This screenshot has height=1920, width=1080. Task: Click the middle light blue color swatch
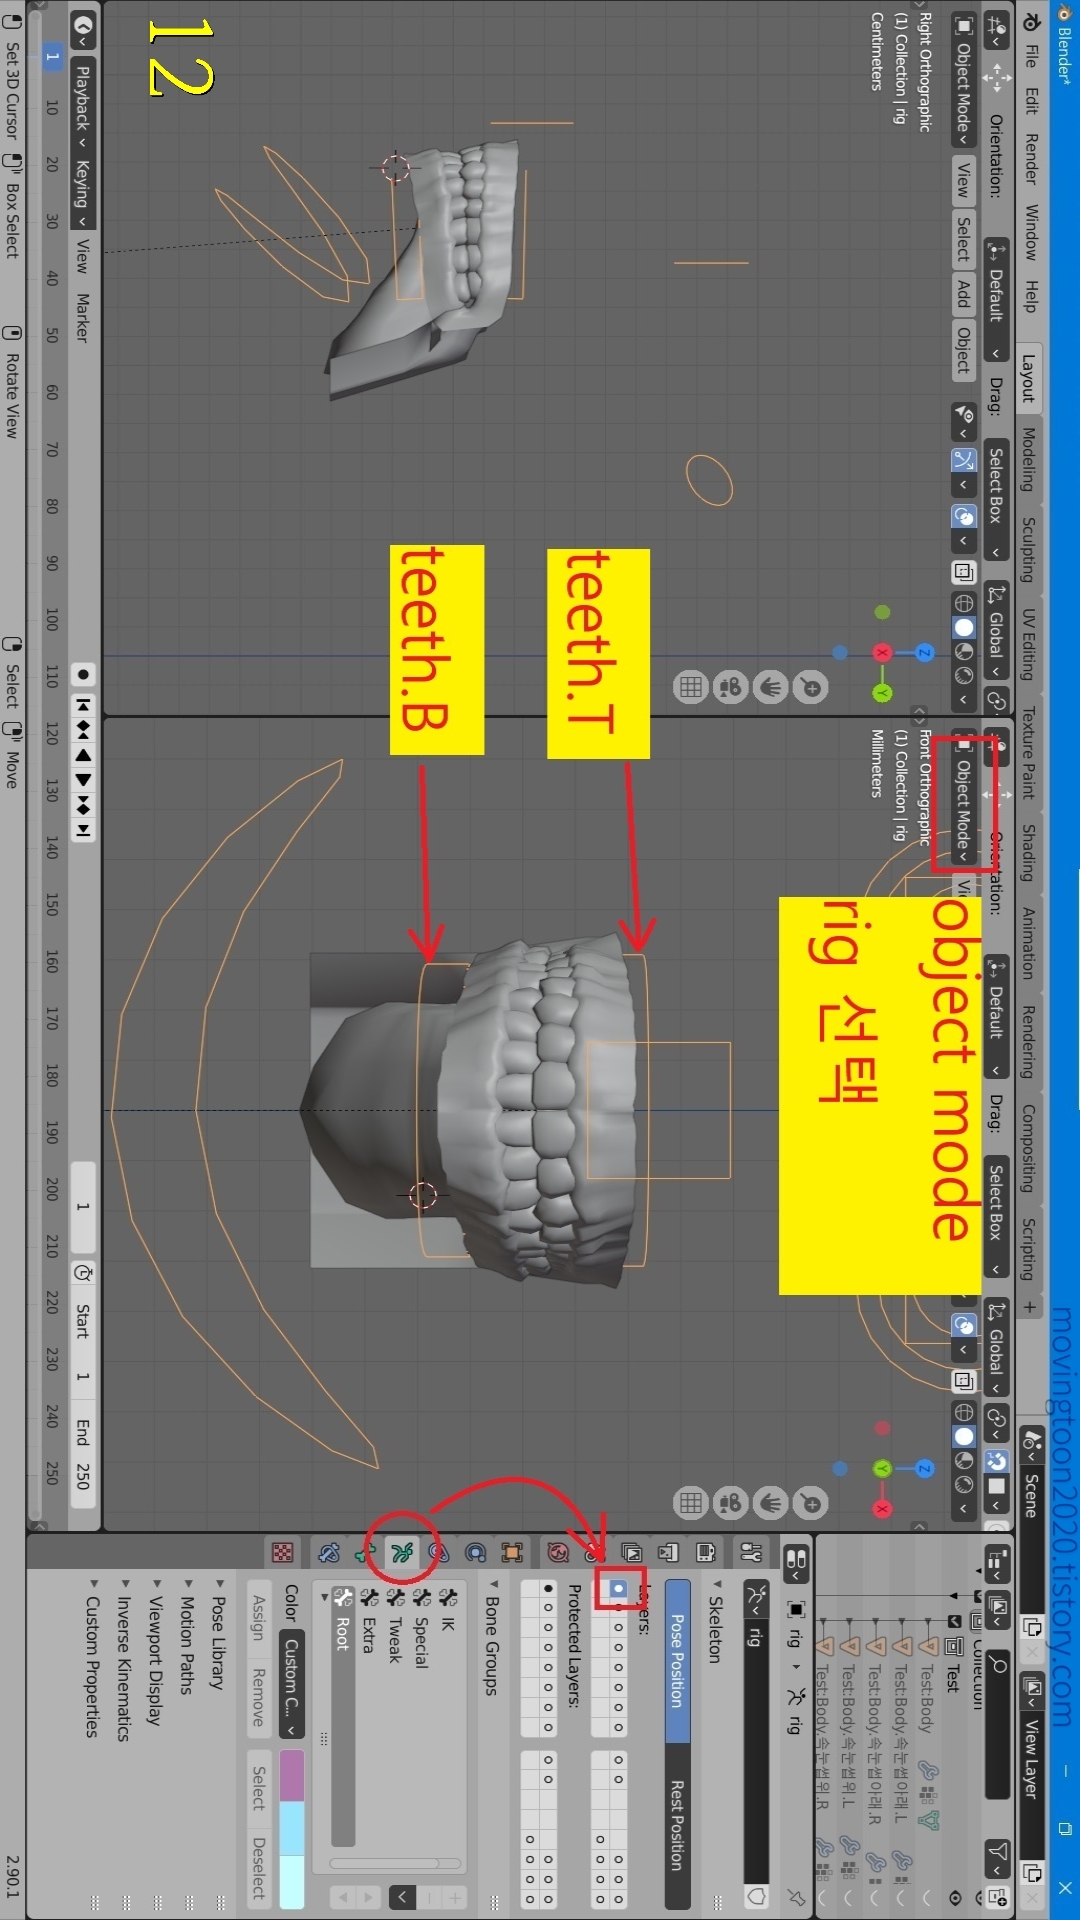pos(292,1828)
